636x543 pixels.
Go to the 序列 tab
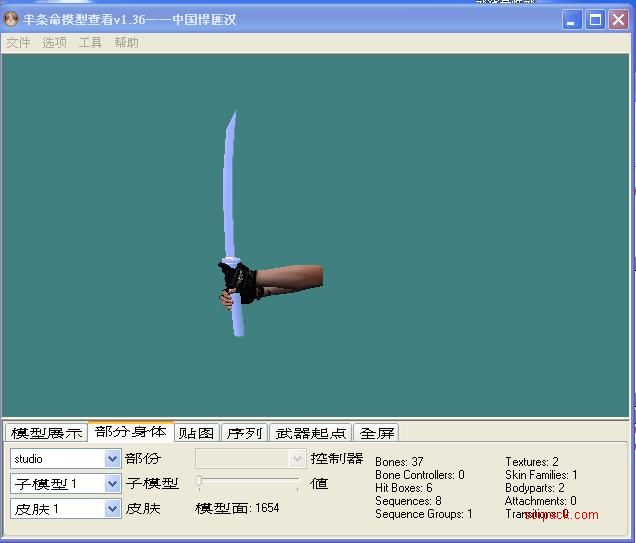coord(244,433)
